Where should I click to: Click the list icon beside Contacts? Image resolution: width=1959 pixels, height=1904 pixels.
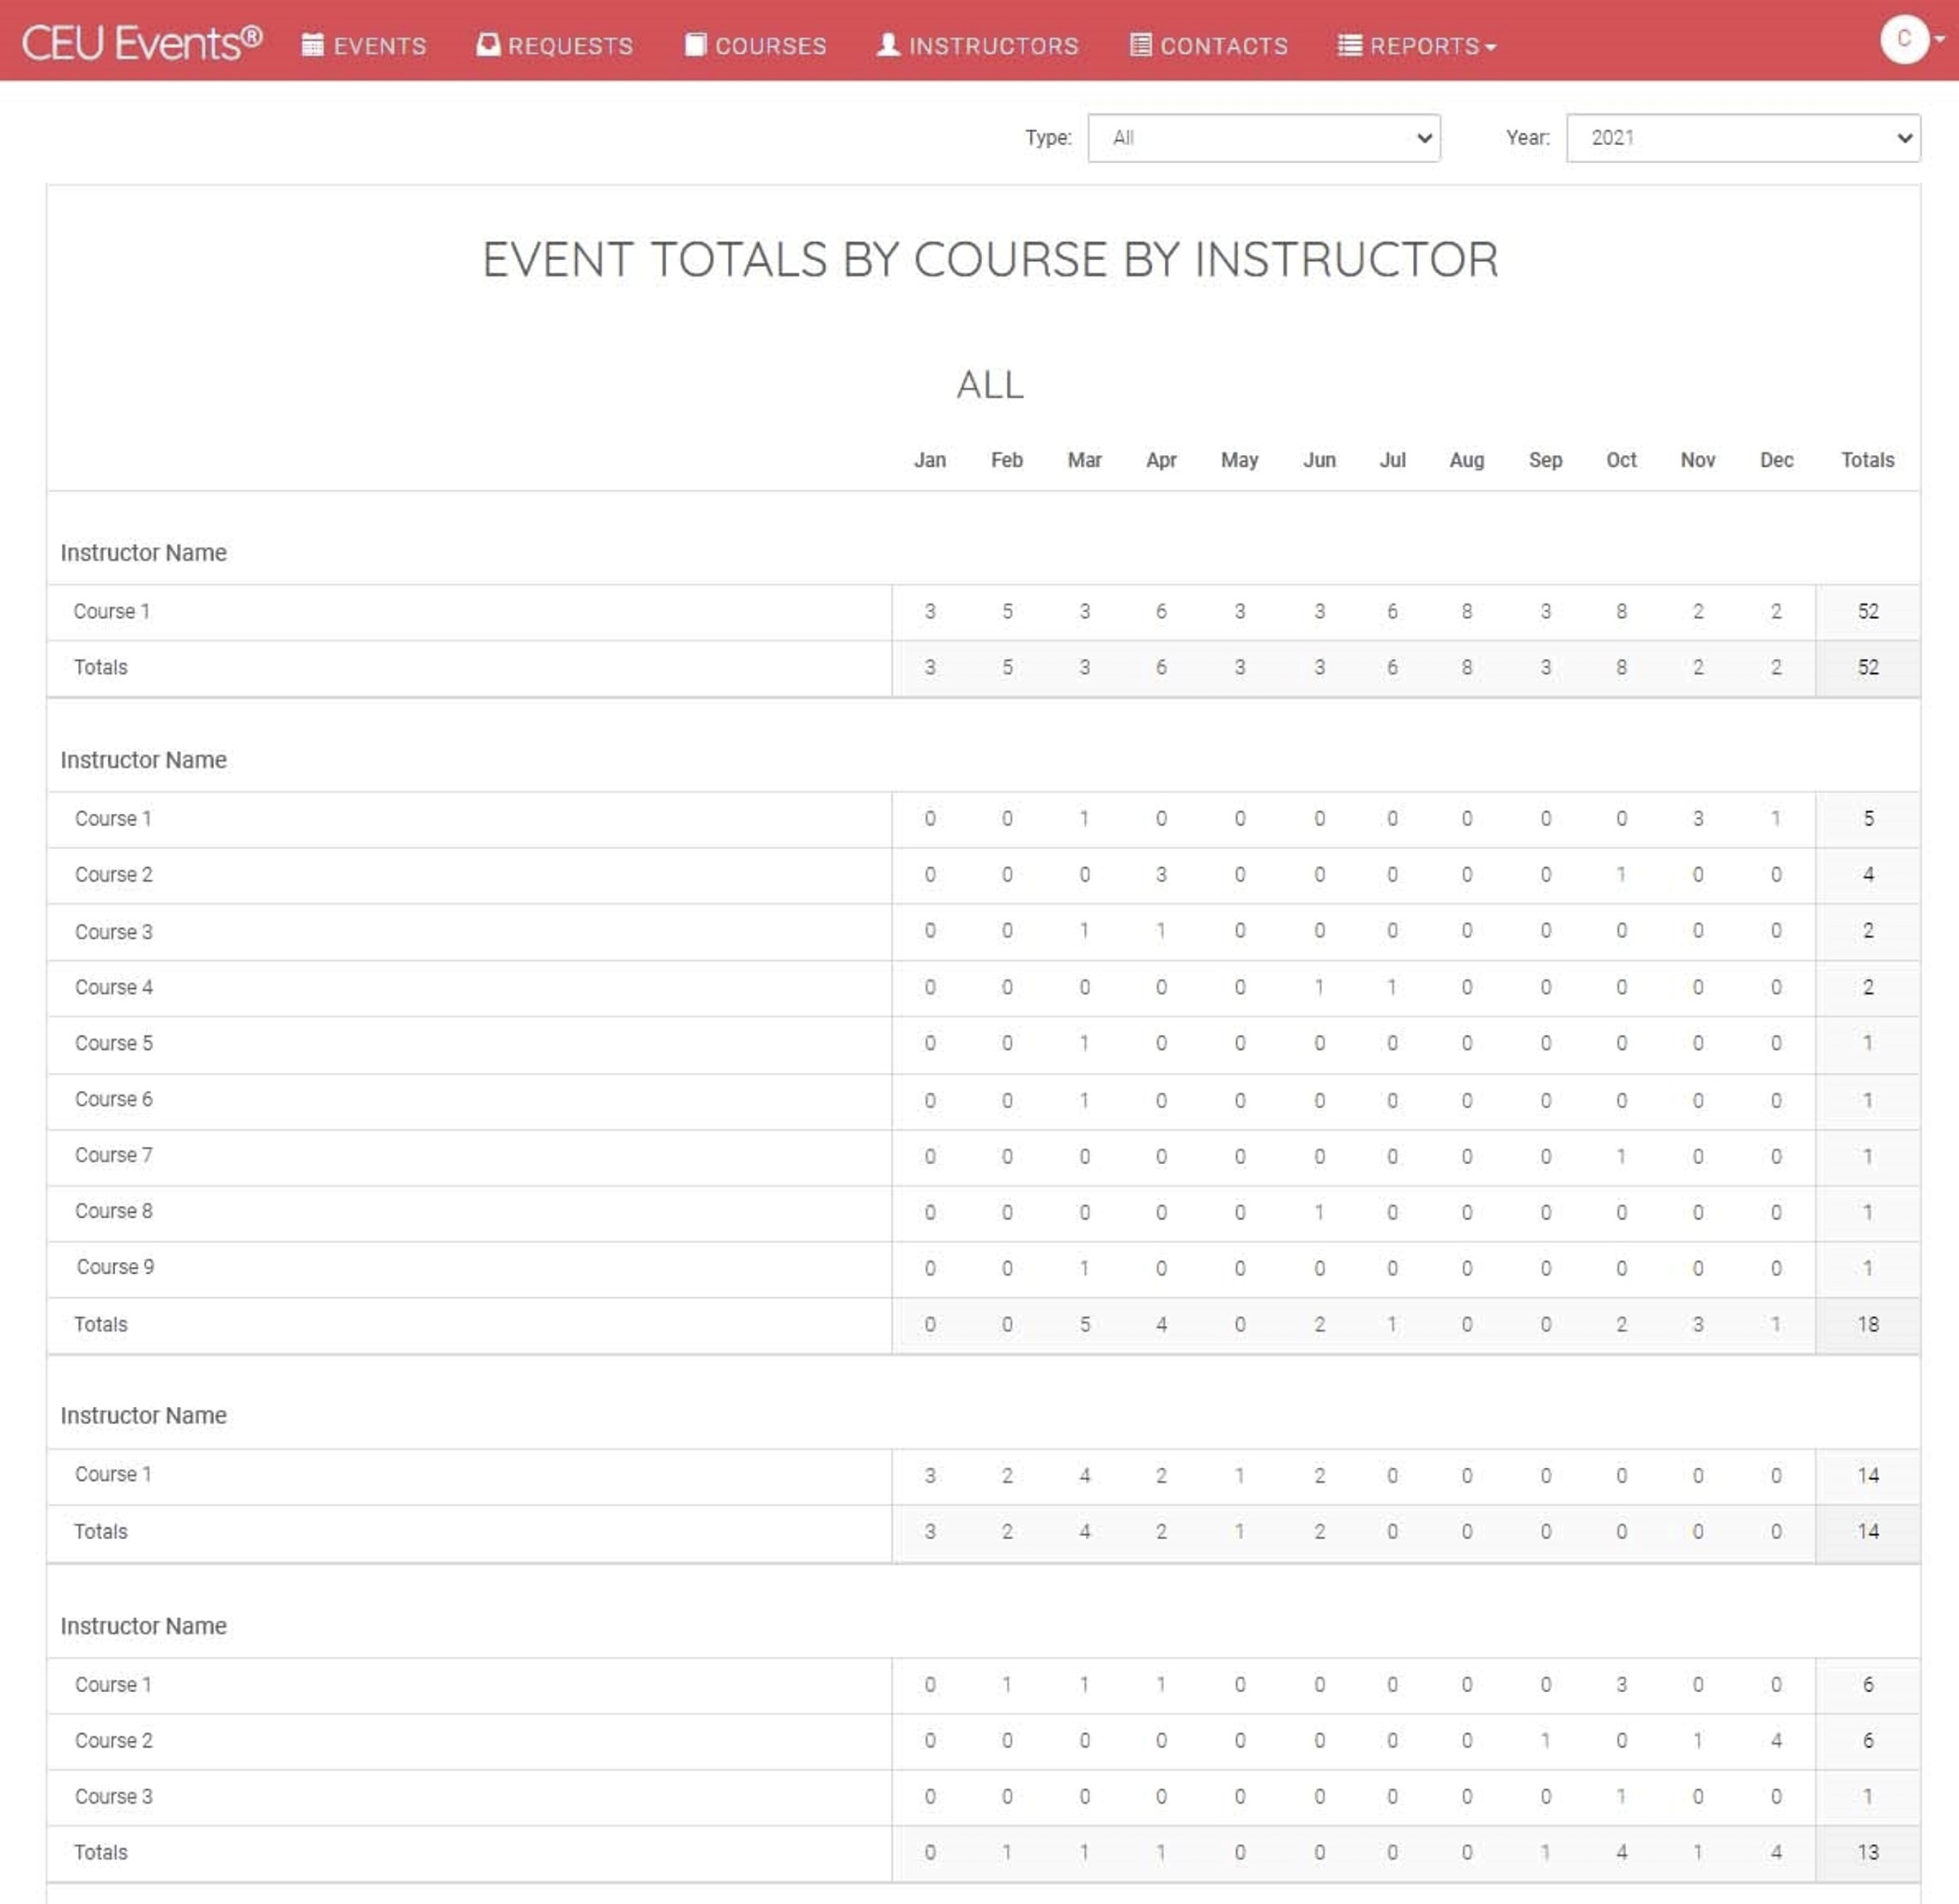pyautogui.click(x=1140, y=45)
